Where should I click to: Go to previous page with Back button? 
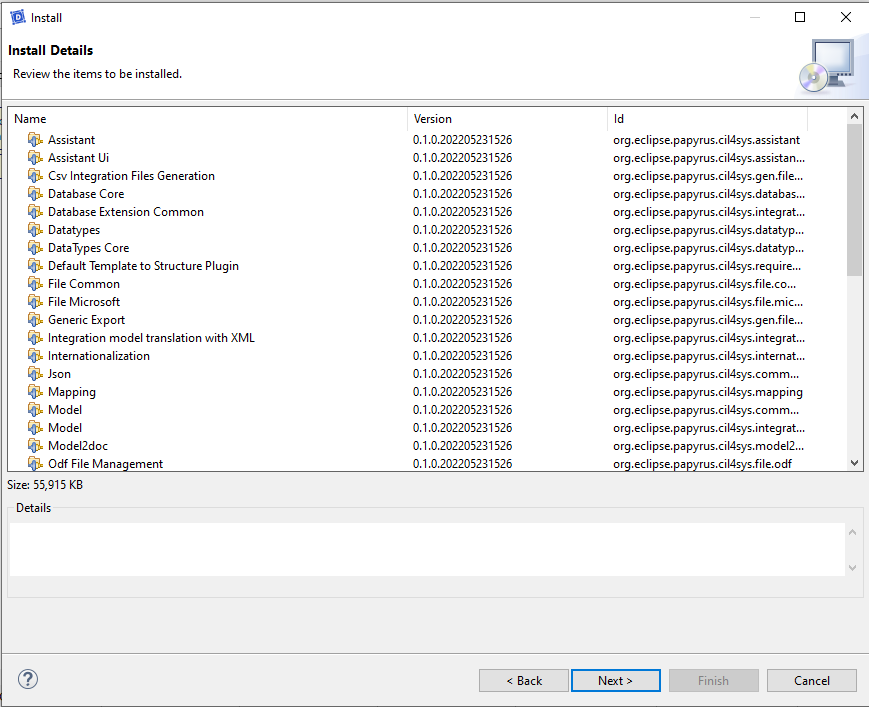(524, 680)
